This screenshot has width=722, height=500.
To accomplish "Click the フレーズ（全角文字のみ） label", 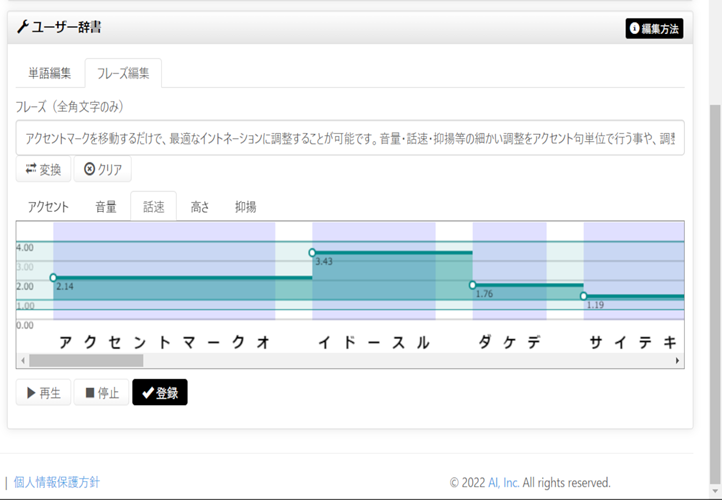I will coord(70,107).
